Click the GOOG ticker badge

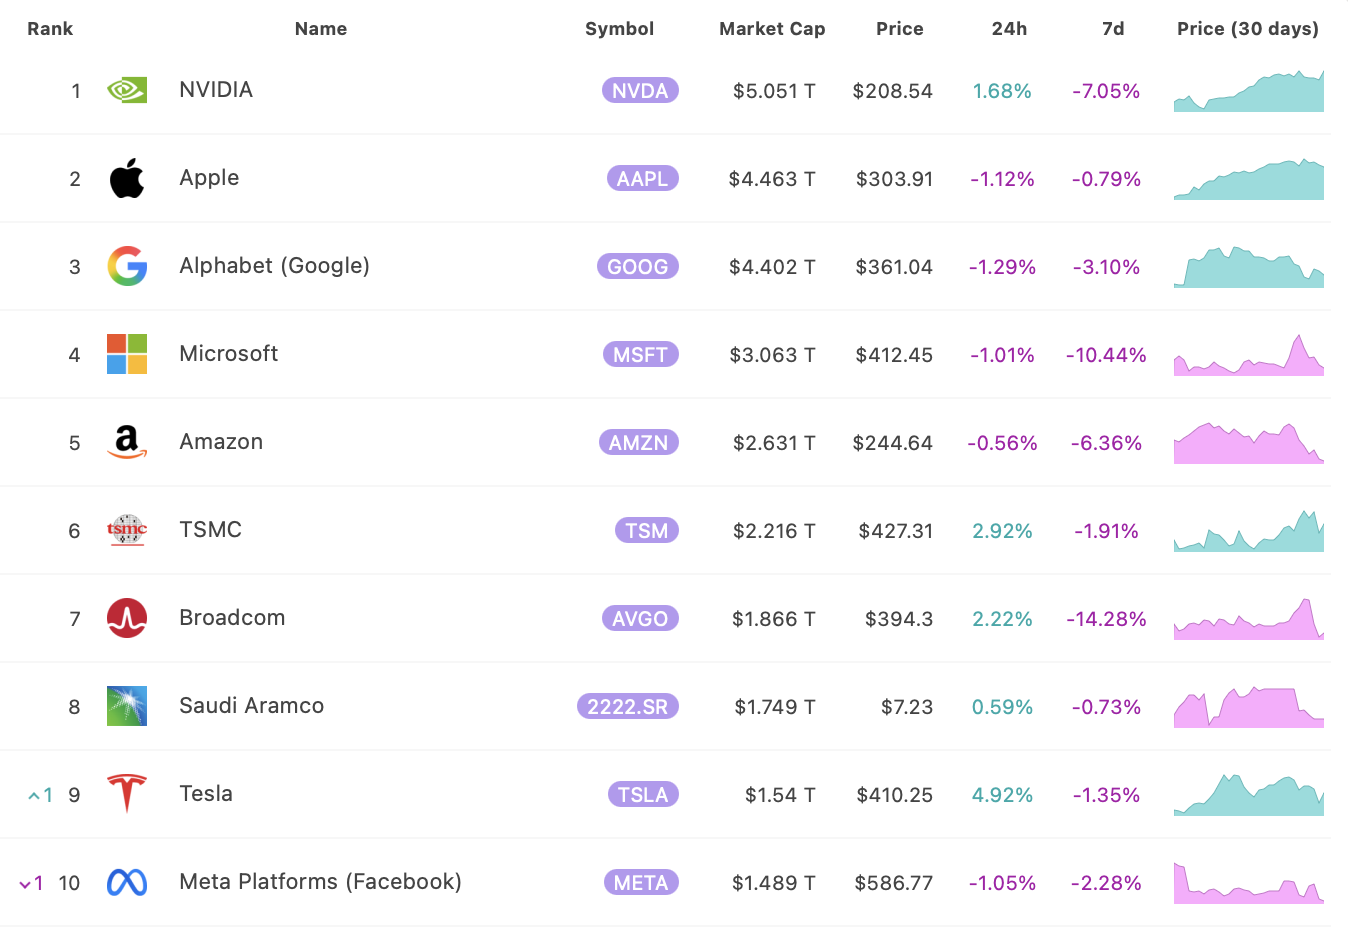[638, 267]
